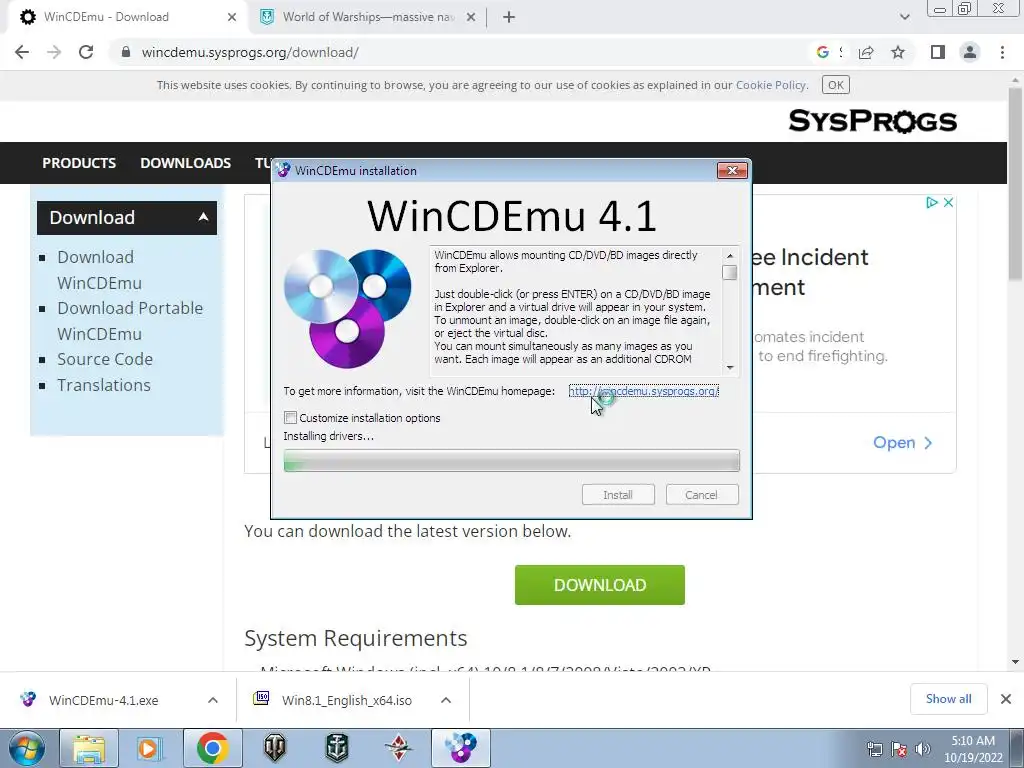Click the installer progress bar
1024x768 pixels.
pos(511,460)
